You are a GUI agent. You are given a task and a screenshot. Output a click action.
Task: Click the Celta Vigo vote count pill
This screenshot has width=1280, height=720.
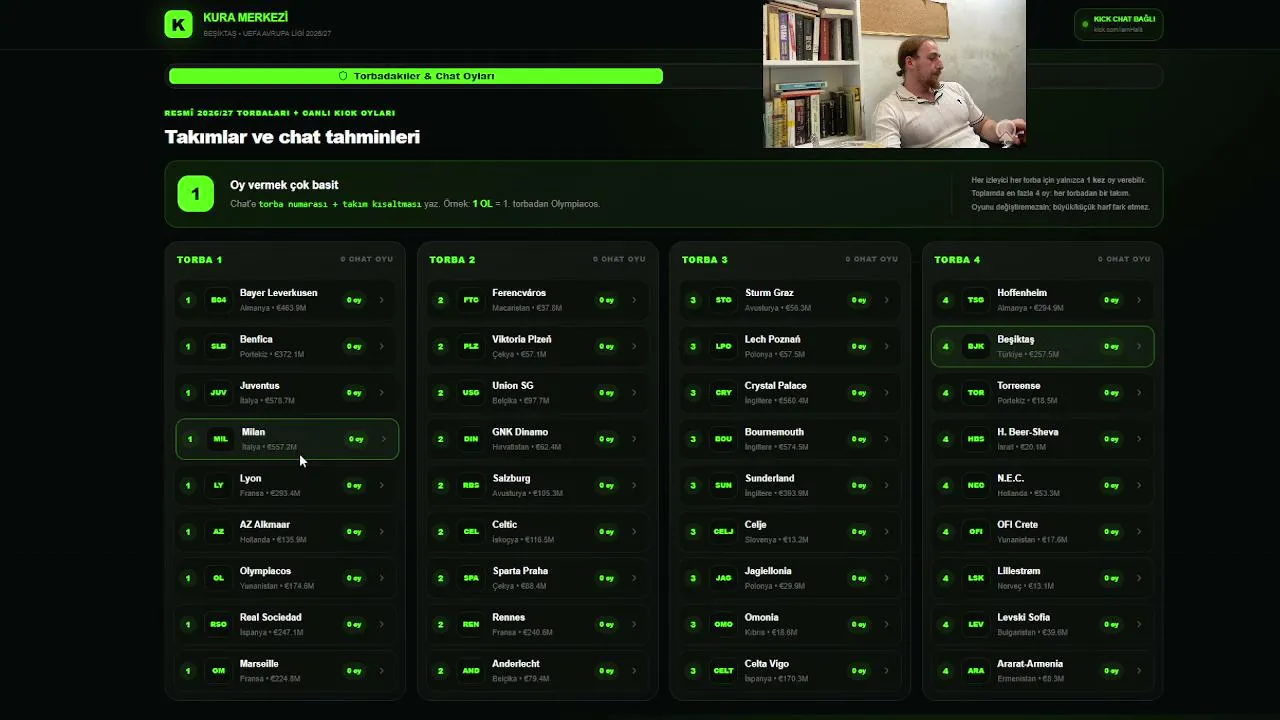pos(859,671)
